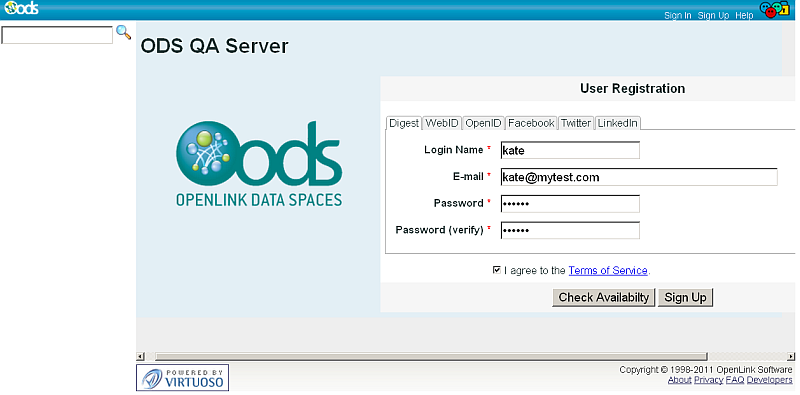Click the ODS logo in header
Screen dimensions: 800x395
point(22,8)
